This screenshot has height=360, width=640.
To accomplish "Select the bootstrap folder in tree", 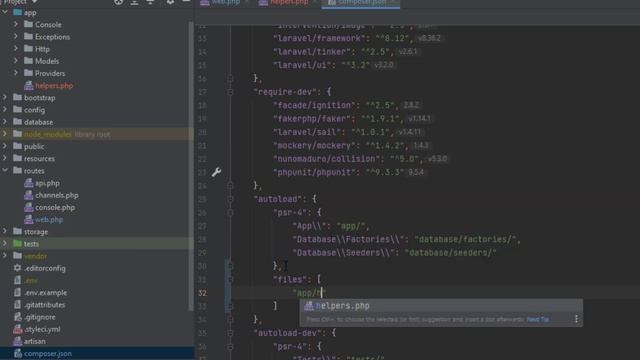I will 40,98.
